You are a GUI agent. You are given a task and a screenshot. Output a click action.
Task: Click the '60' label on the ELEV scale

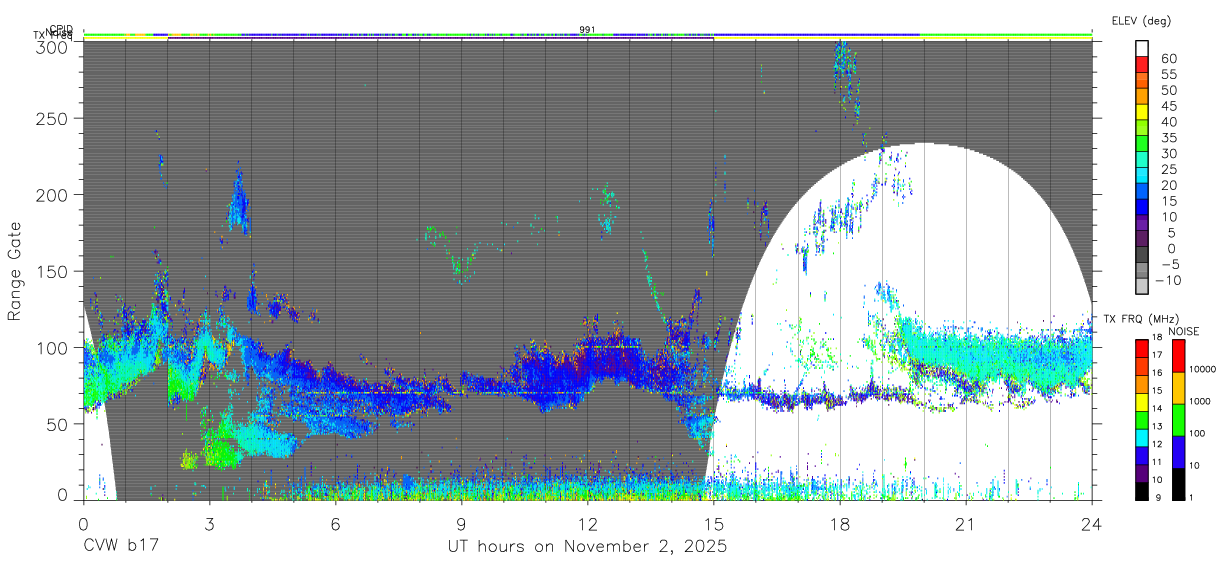click(1168, 59)
